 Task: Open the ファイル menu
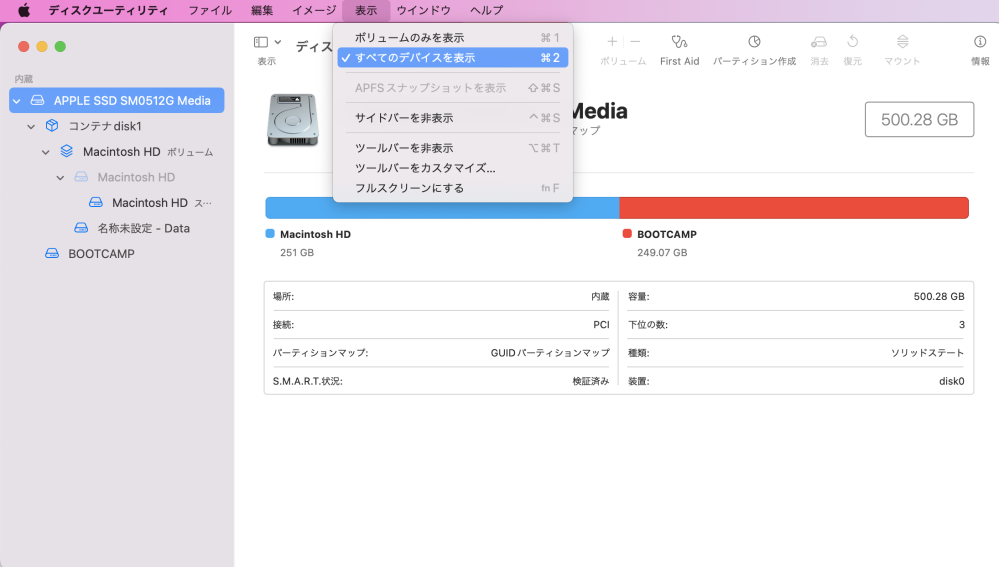coord(210,10)
